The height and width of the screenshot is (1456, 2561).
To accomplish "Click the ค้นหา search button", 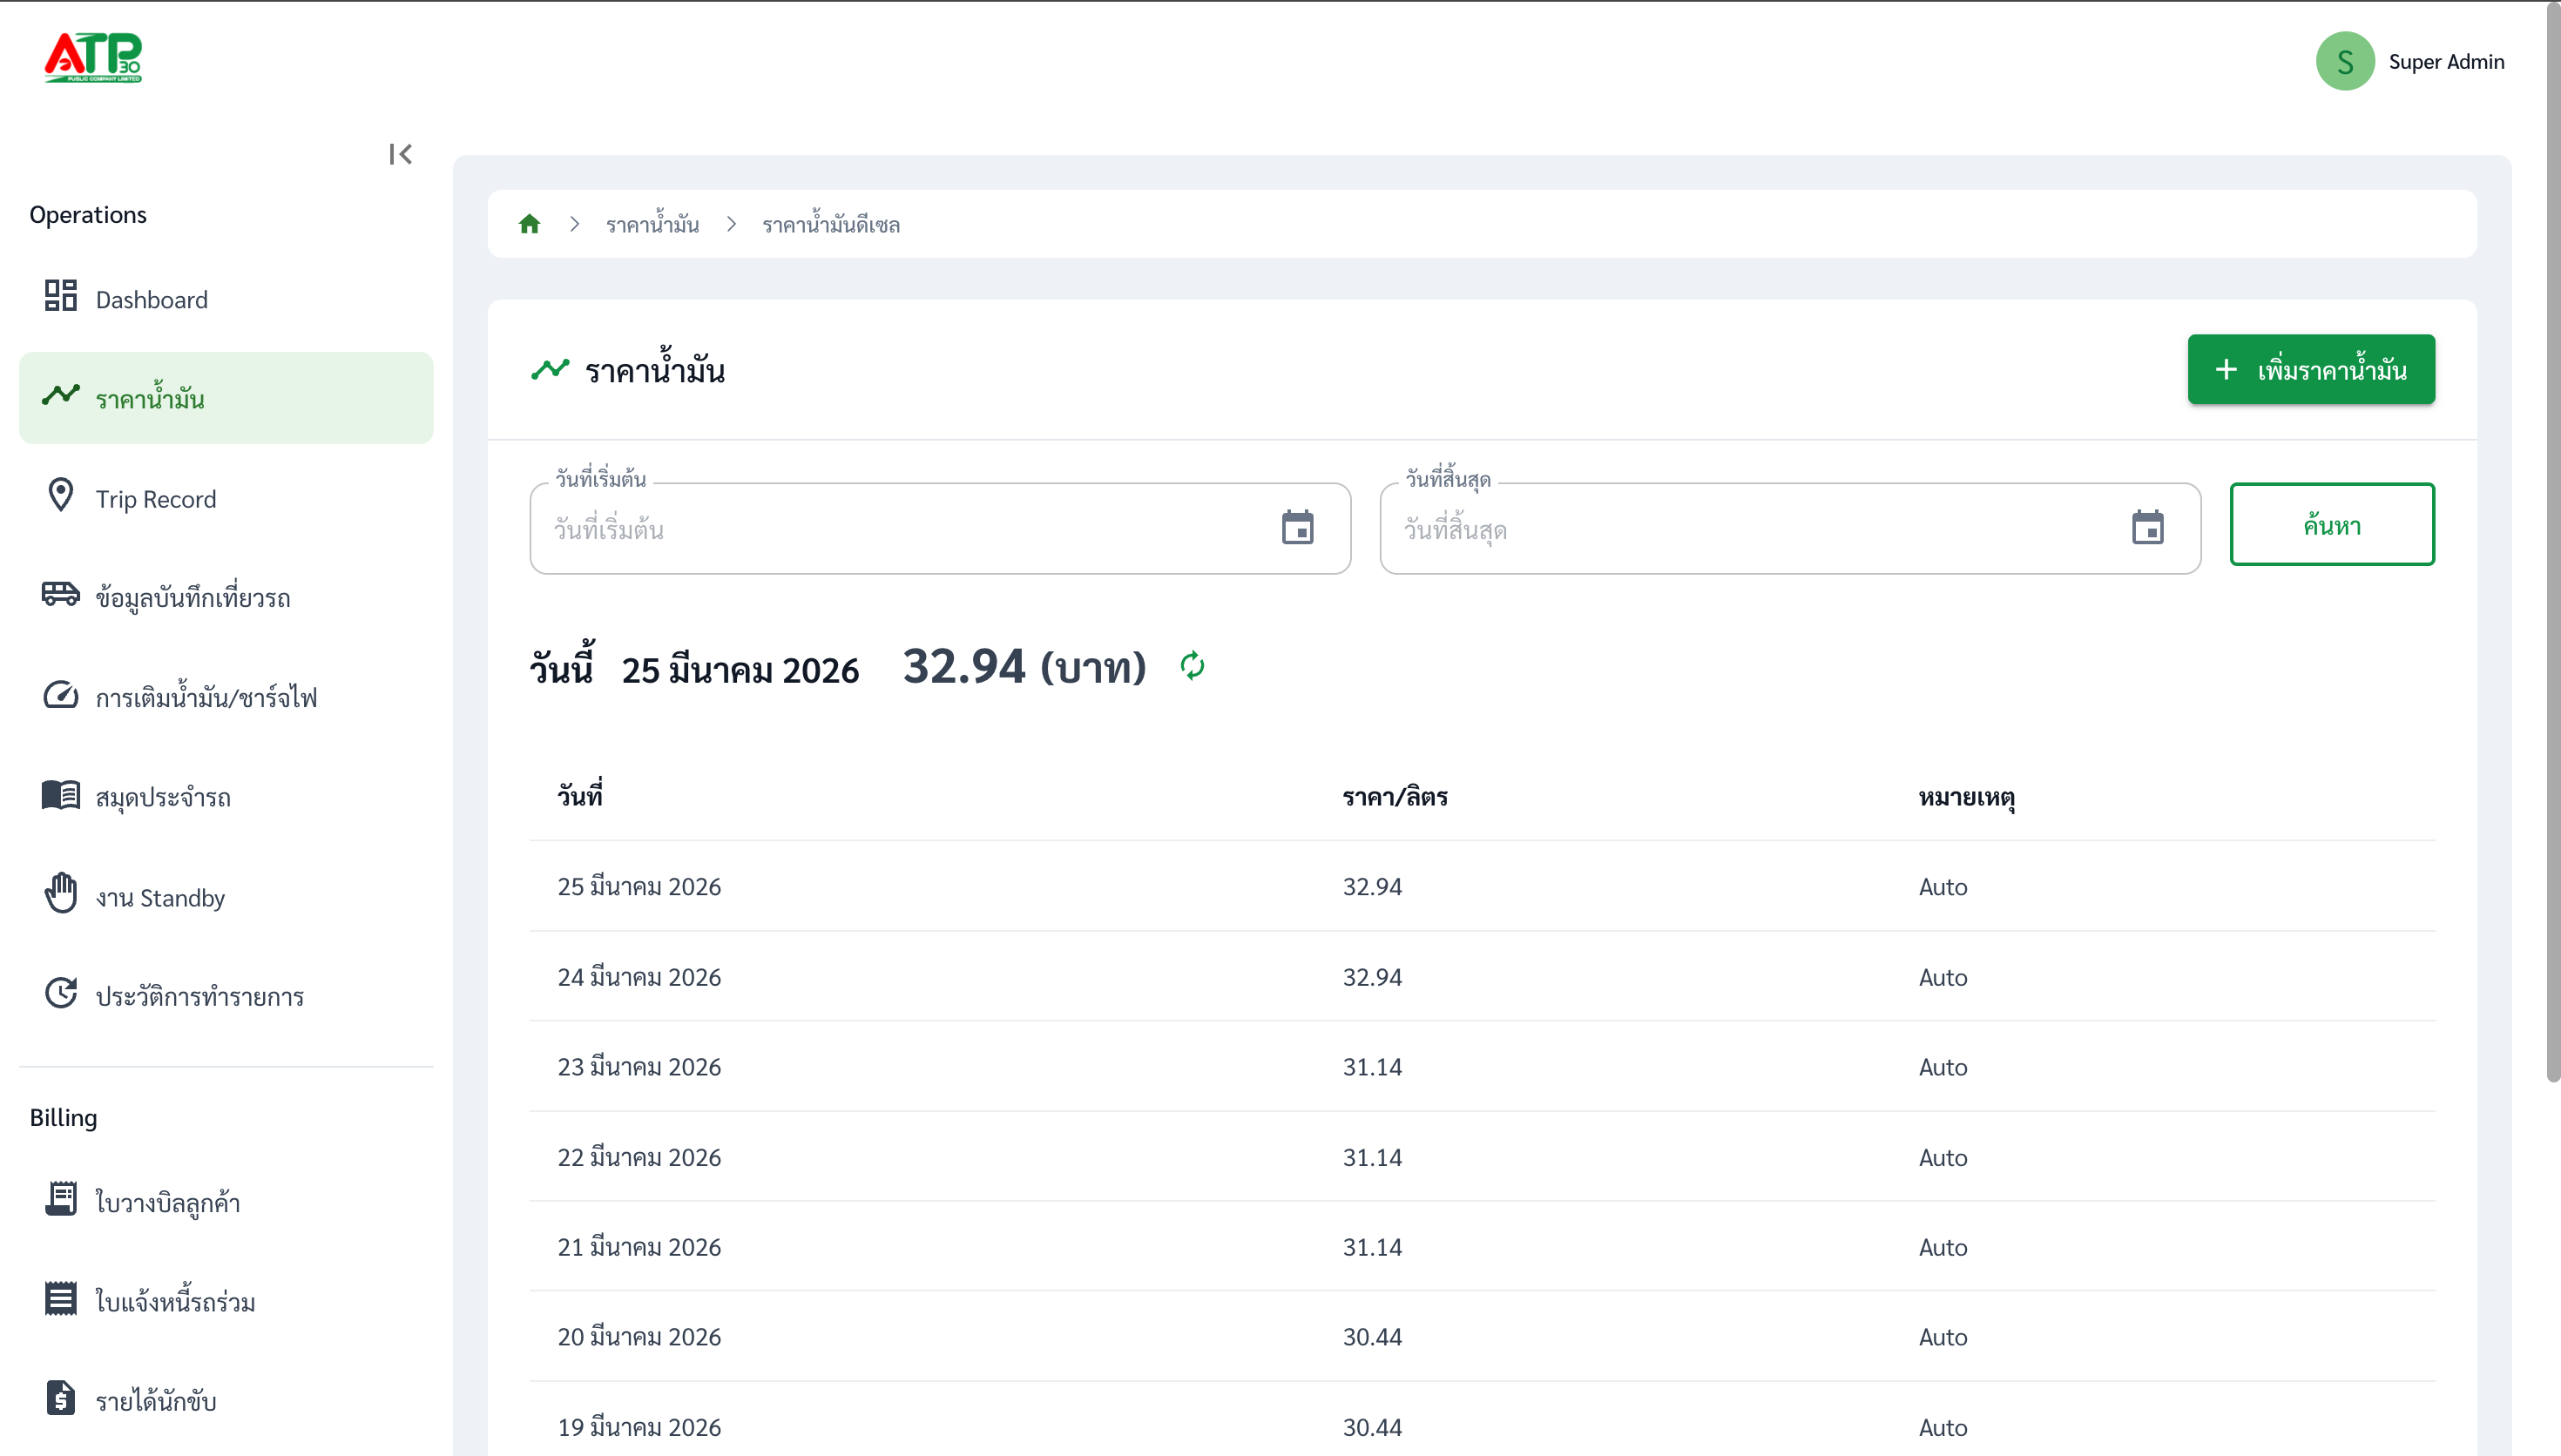I will pos(2332,525).
